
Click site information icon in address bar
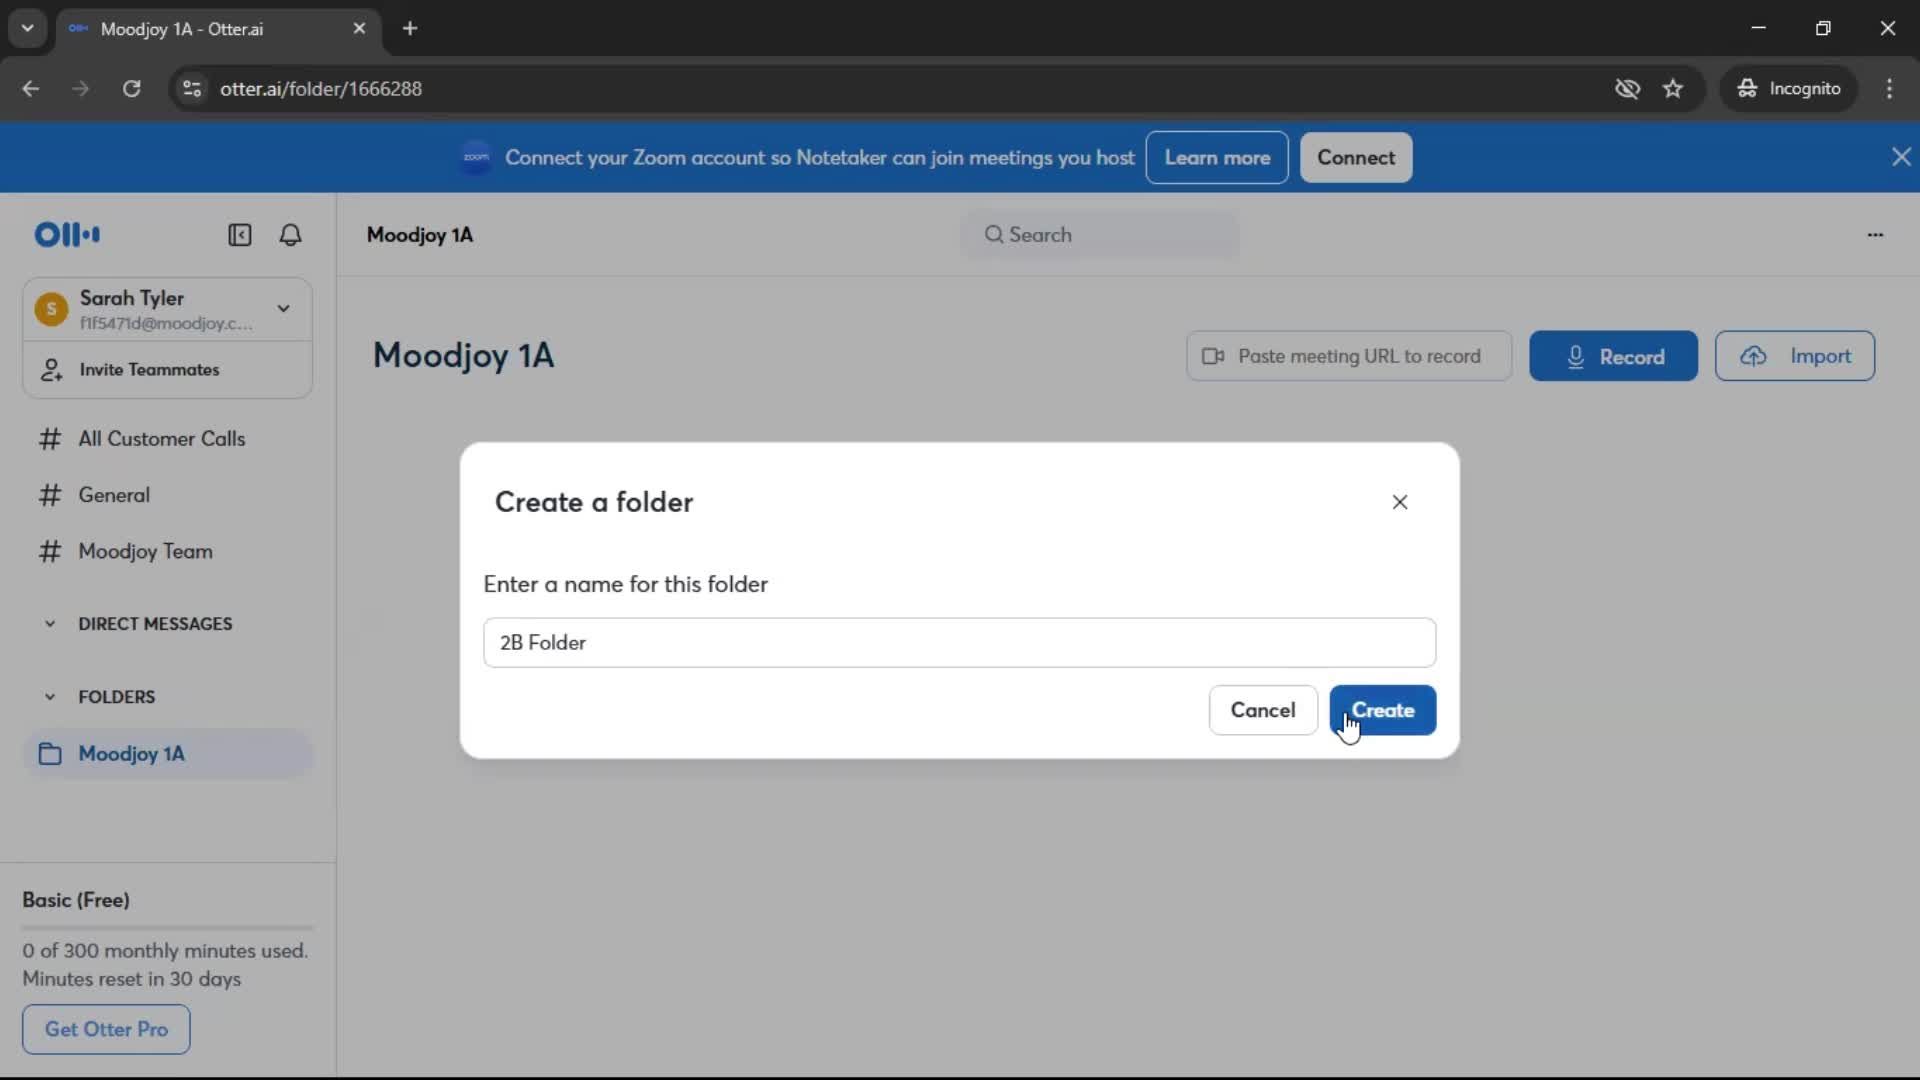191,89
